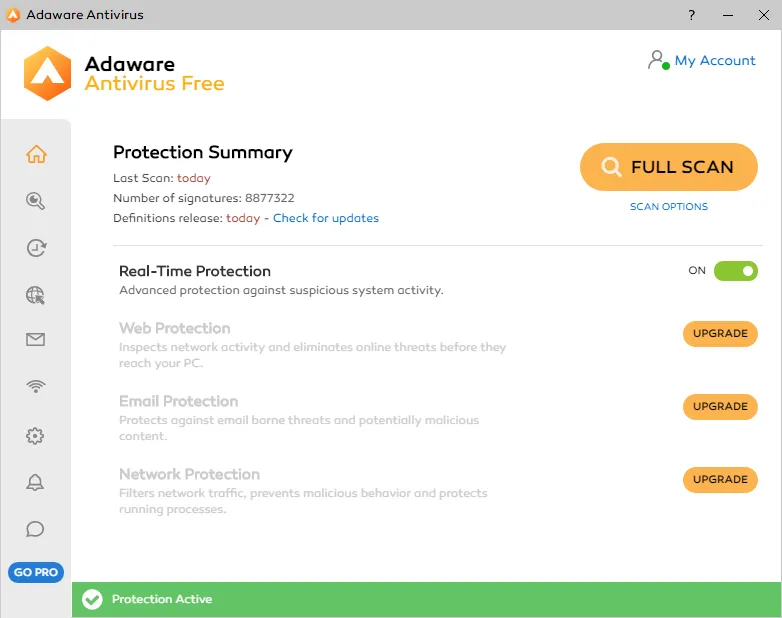Open the SCAN OPTIONS link

pos(668,207)
